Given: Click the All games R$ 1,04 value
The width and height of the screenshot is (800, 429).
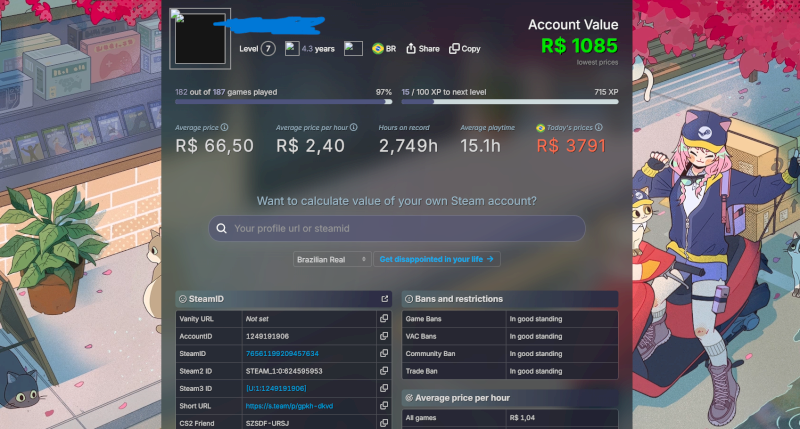Looking at the screenshot, I should pos(522,418).
